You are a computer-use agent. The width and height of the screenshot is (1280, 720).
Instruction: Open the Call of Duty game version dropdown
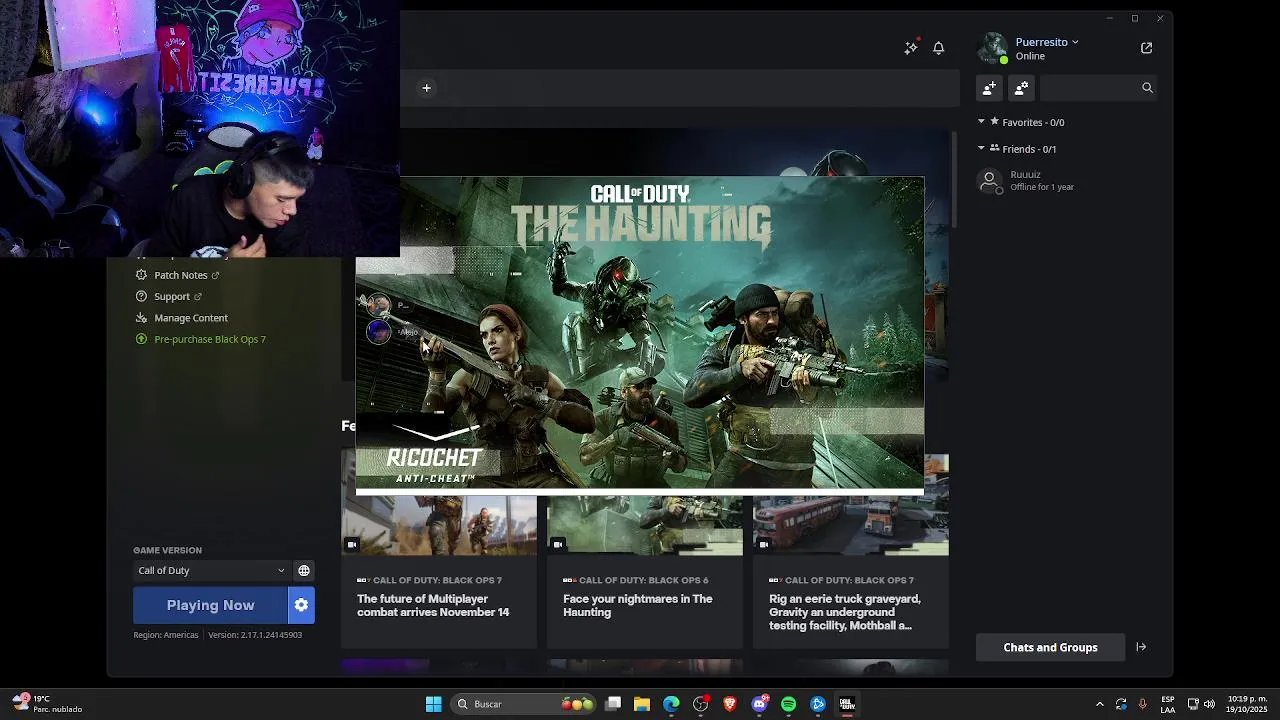pyautogui.click(x=211, y=571)
